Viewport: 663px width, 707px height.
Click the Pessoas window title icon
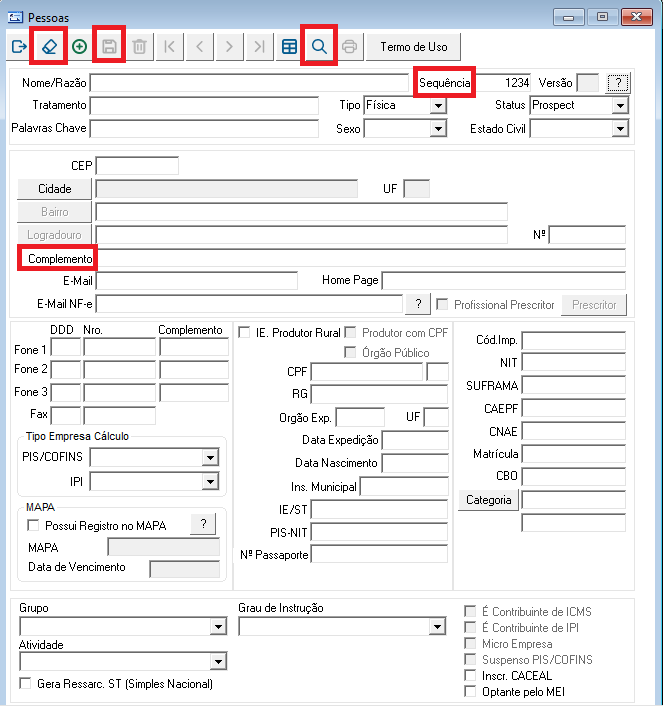tap(15, 18)
